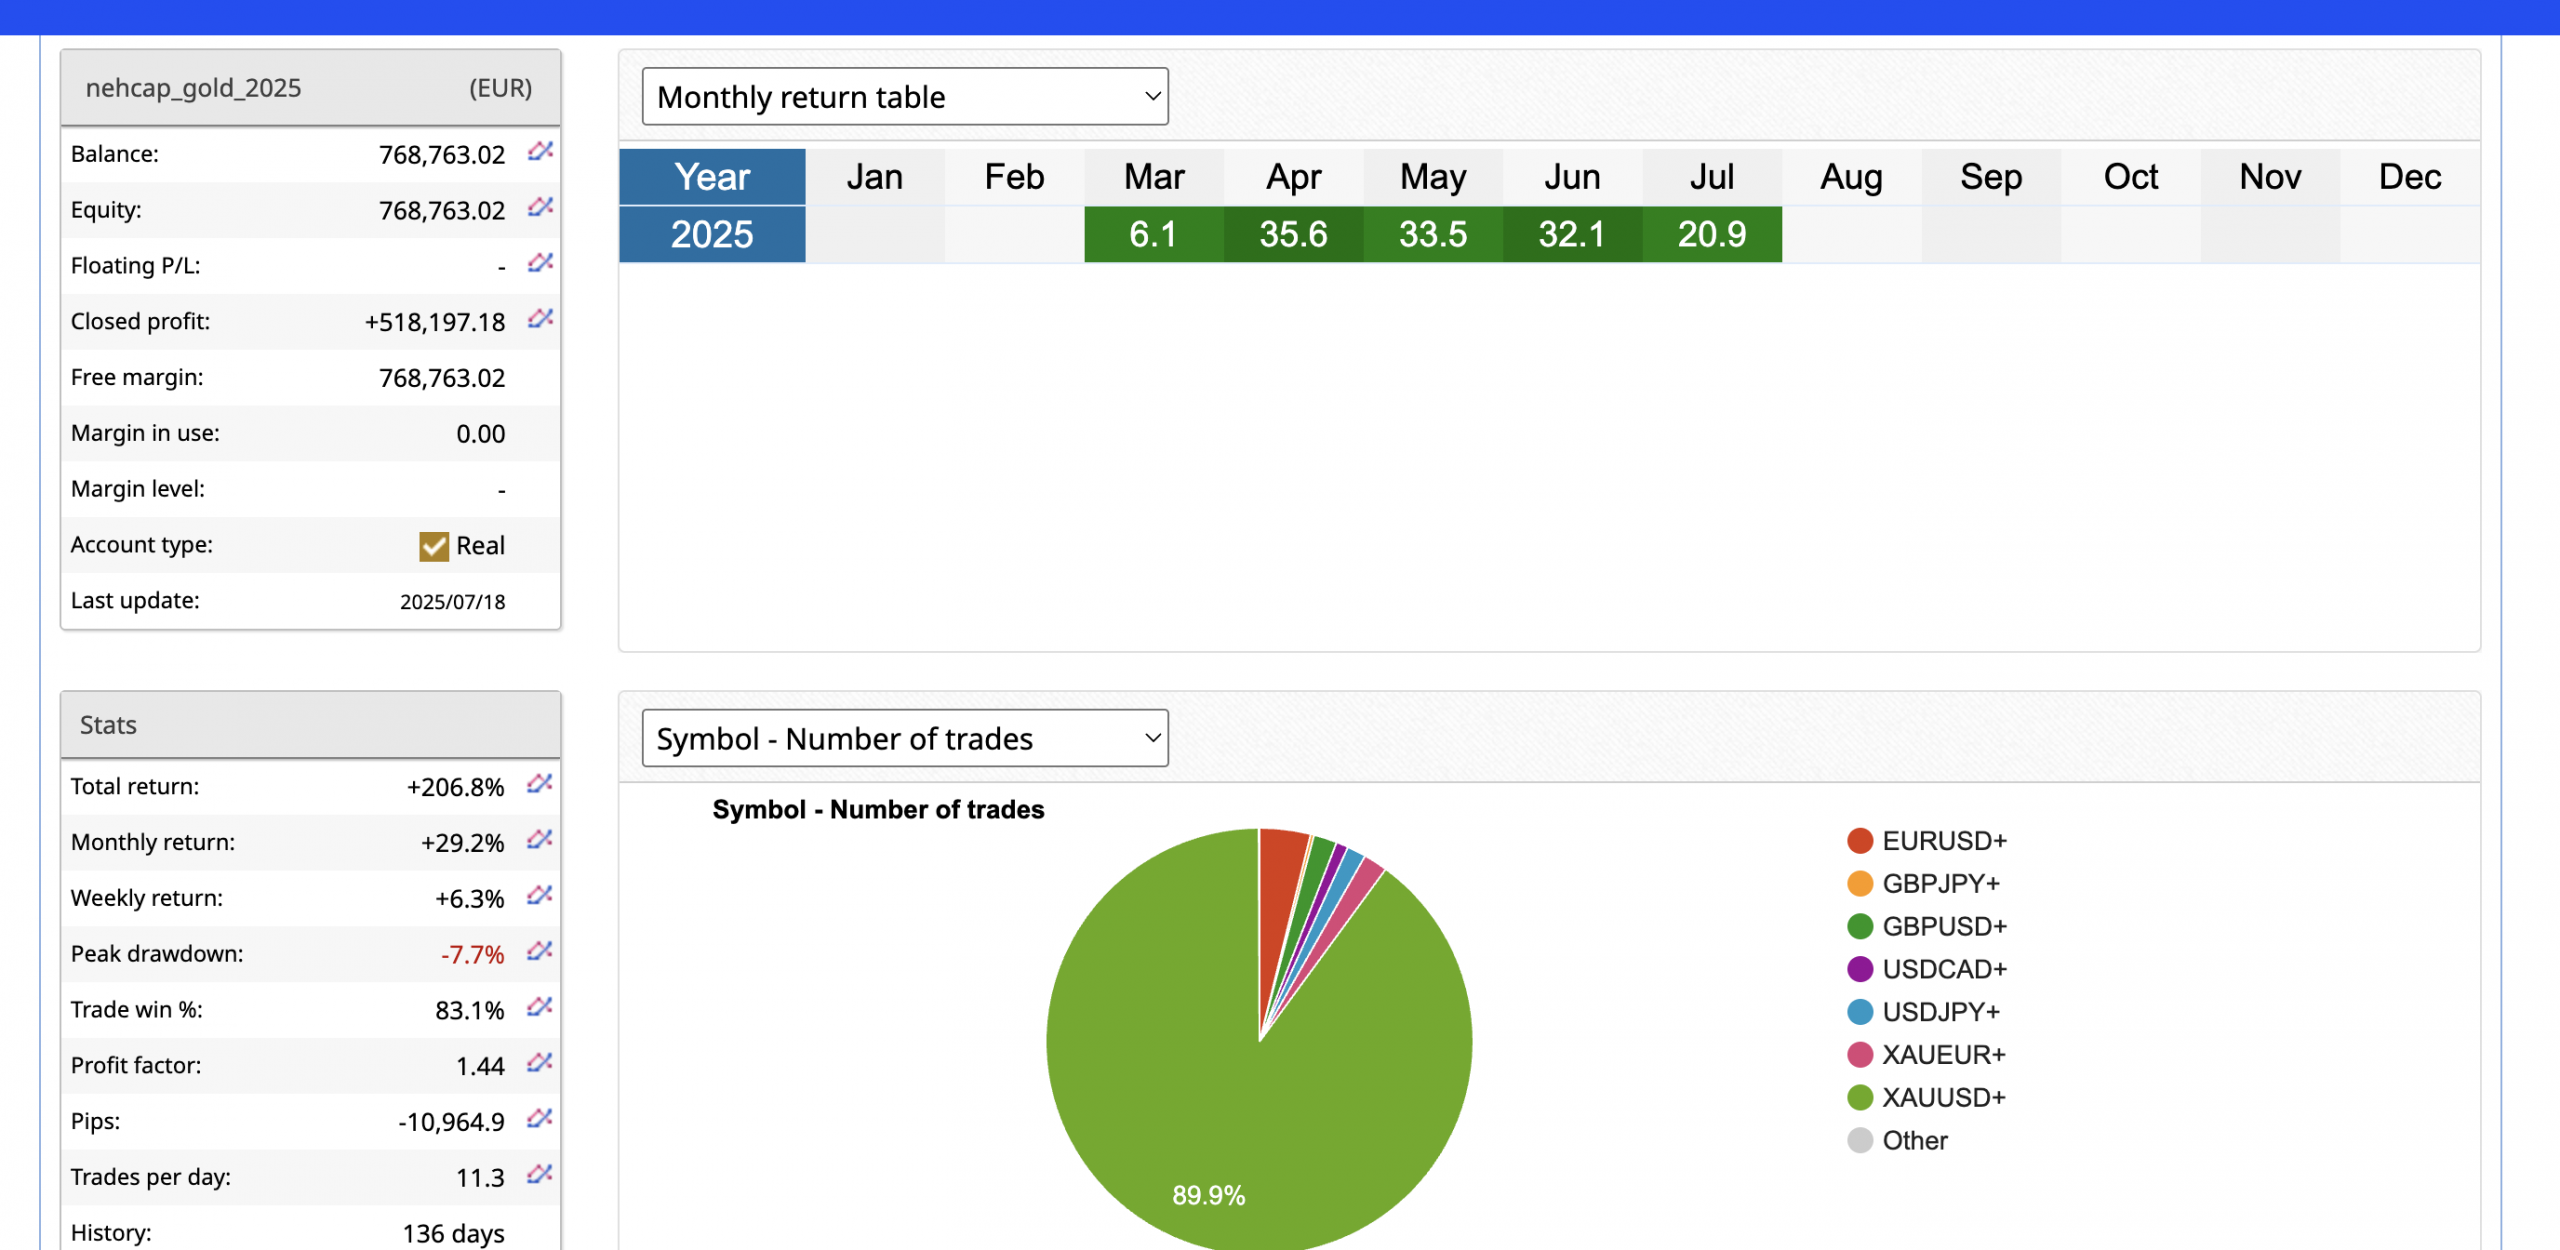Image resolution: width=2560 pixels, height=1250 pixels.
Task: Click the Real account type checkmark
Action: tap(434, 546)
